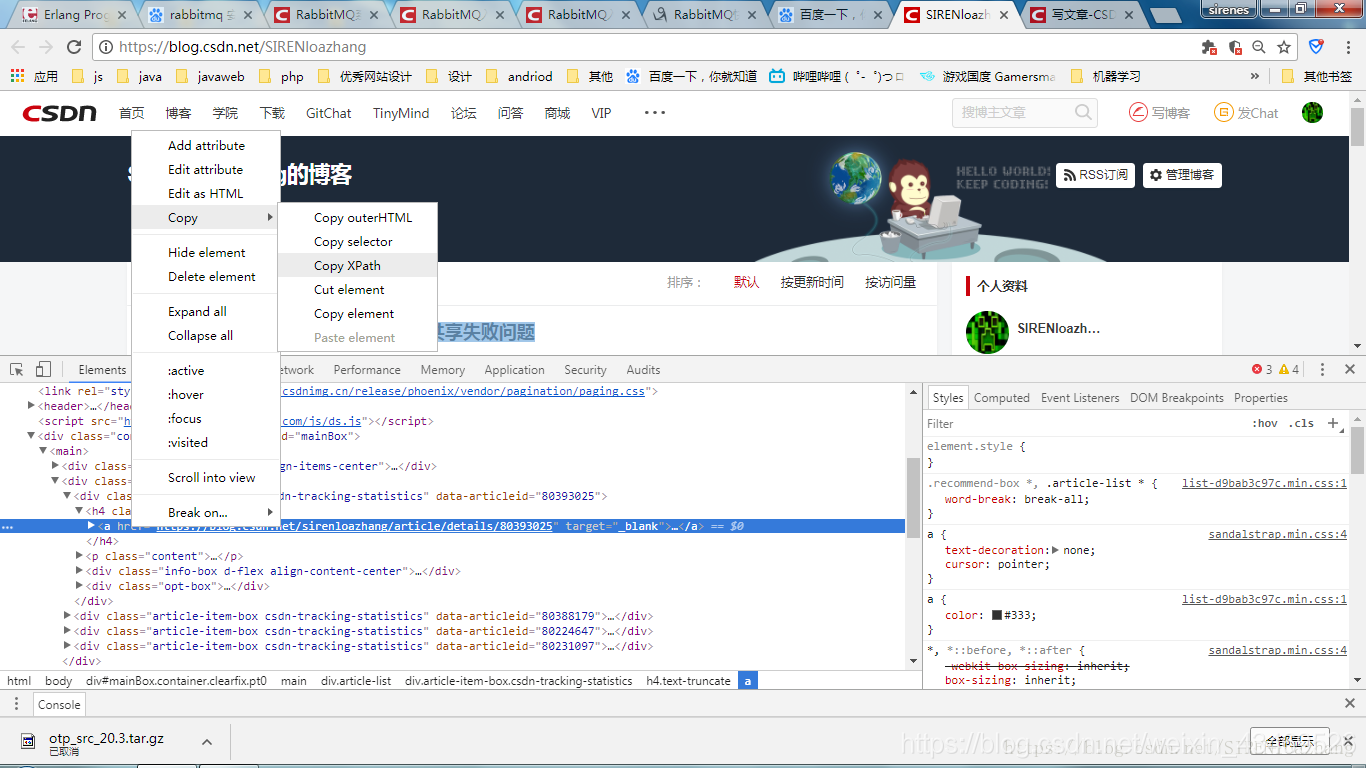Click the 发Chat icon
This screenshot has width=1366, height=768.
(1224, 113)
